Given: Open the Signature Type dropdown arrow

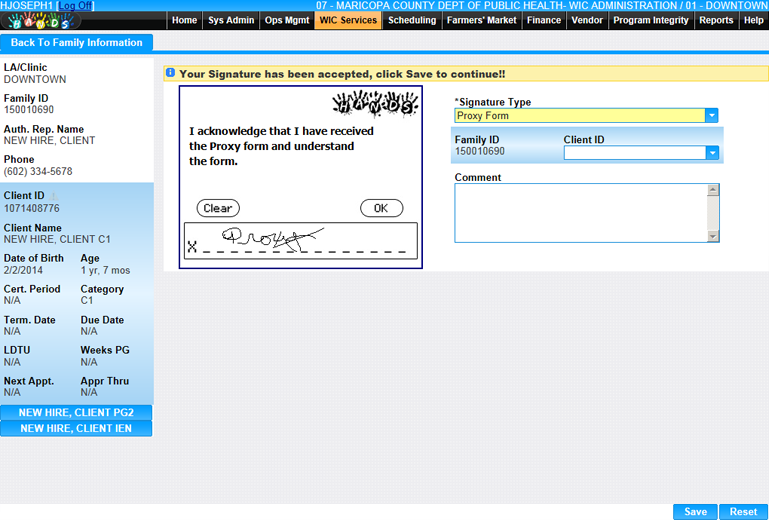Looking at the screenshot, I should tap(712, 116).
